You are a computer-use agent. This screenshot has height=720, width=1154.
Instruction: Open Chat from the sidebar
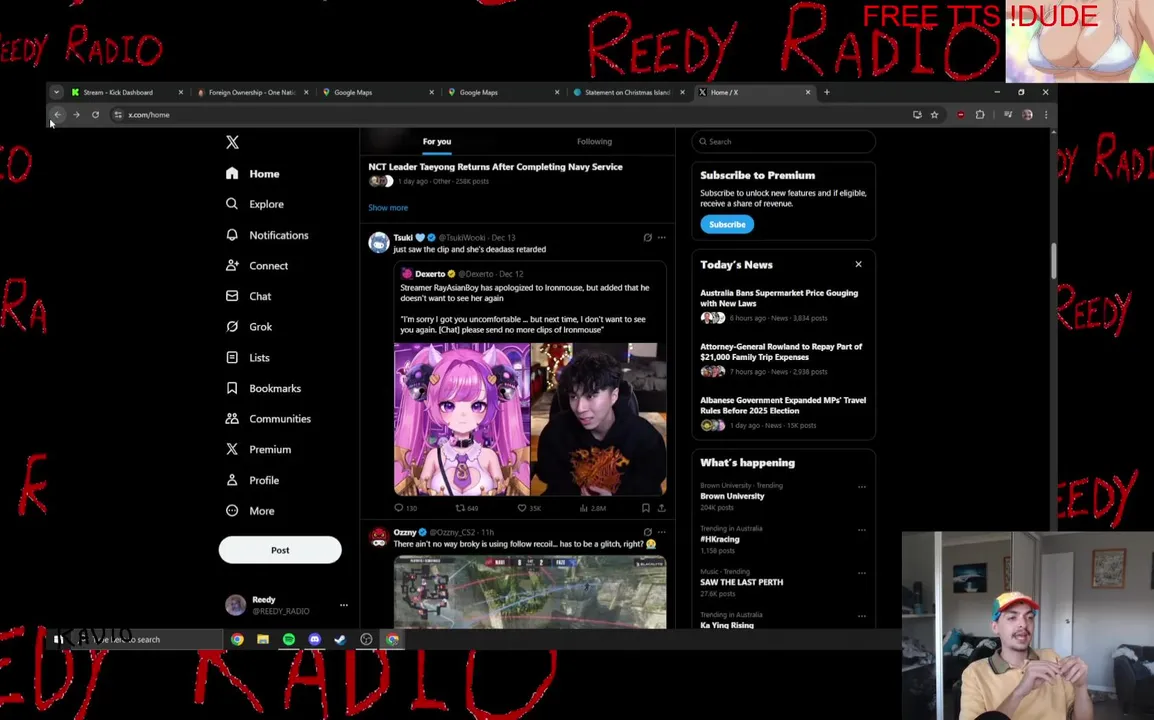point(249,296)
